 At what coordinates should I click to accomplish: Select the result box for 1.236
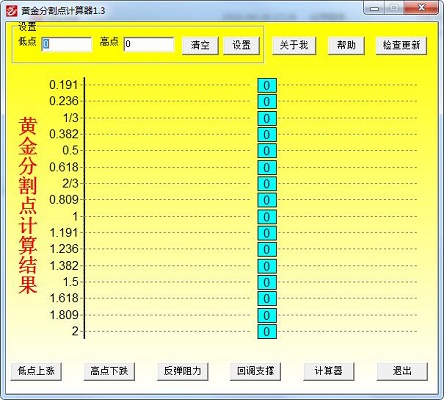tap(267, 250)
